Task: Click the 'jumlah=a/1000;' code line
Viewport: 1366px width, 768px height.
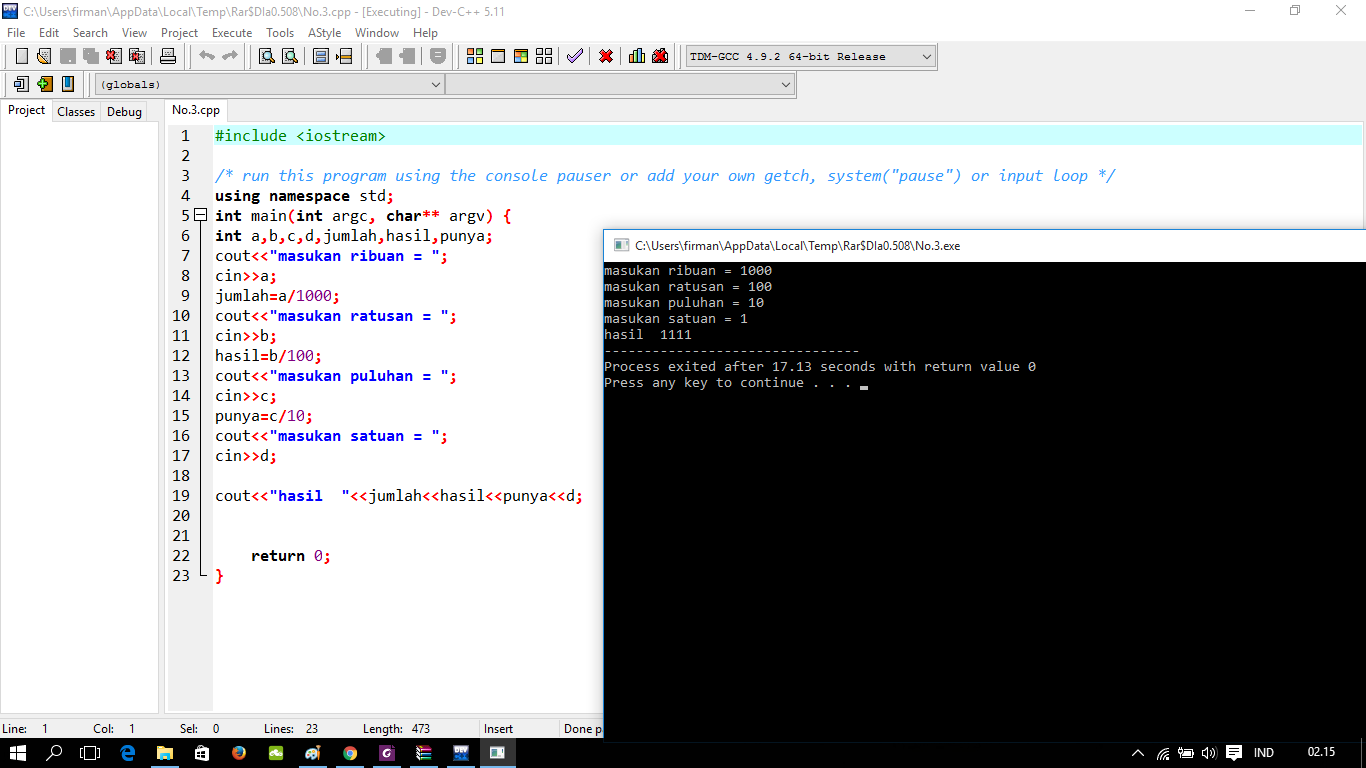Action: [x=277, y=296]
